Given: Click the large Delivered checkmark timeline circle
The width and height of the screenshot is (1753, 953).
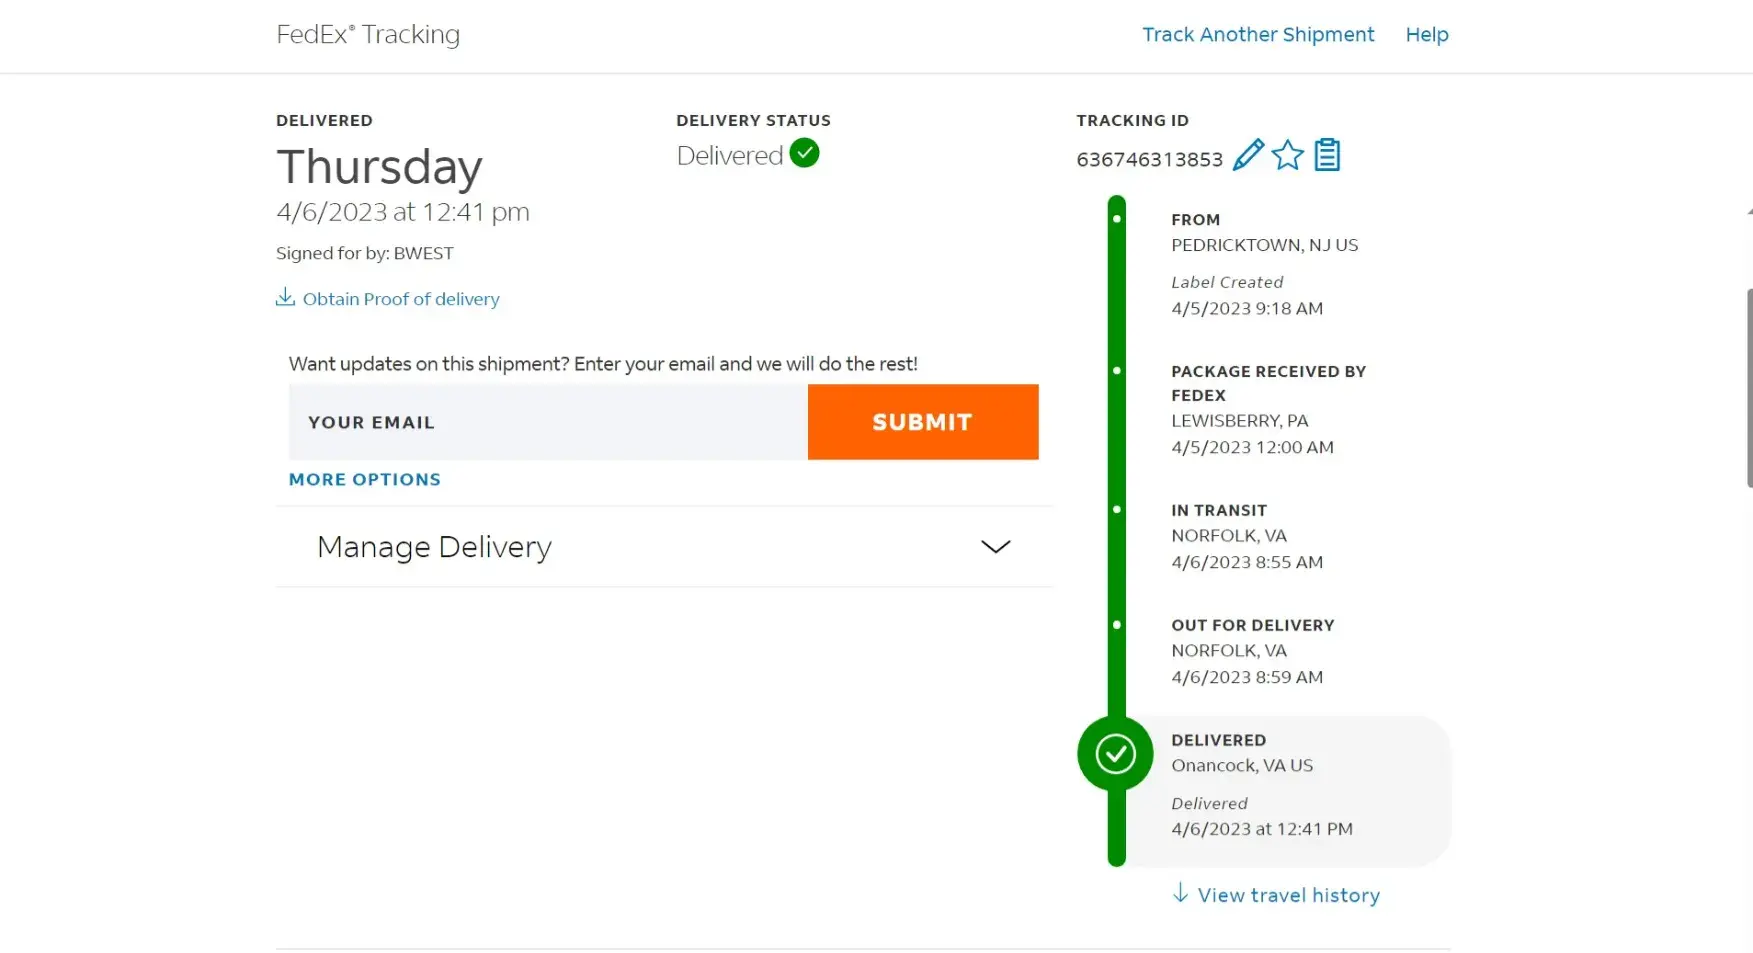Looking at the screenshot, I should pos(1115,754).
